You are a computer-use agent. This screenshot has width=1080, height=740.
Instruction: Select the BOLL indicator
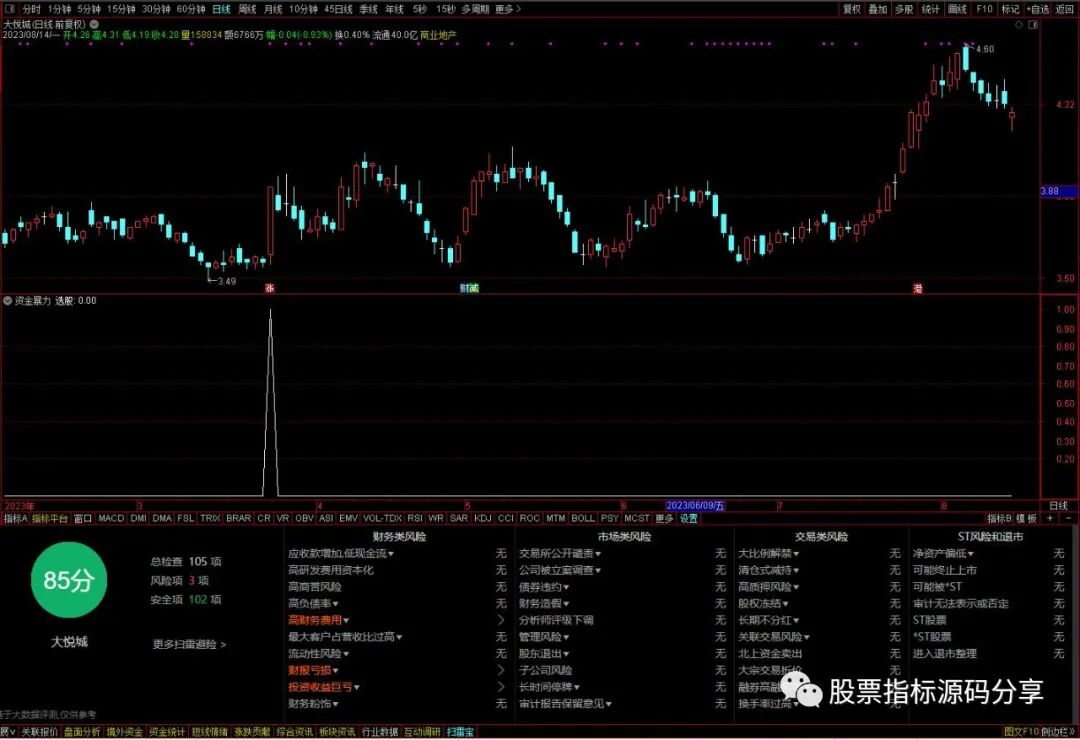[x=583, y=518]
